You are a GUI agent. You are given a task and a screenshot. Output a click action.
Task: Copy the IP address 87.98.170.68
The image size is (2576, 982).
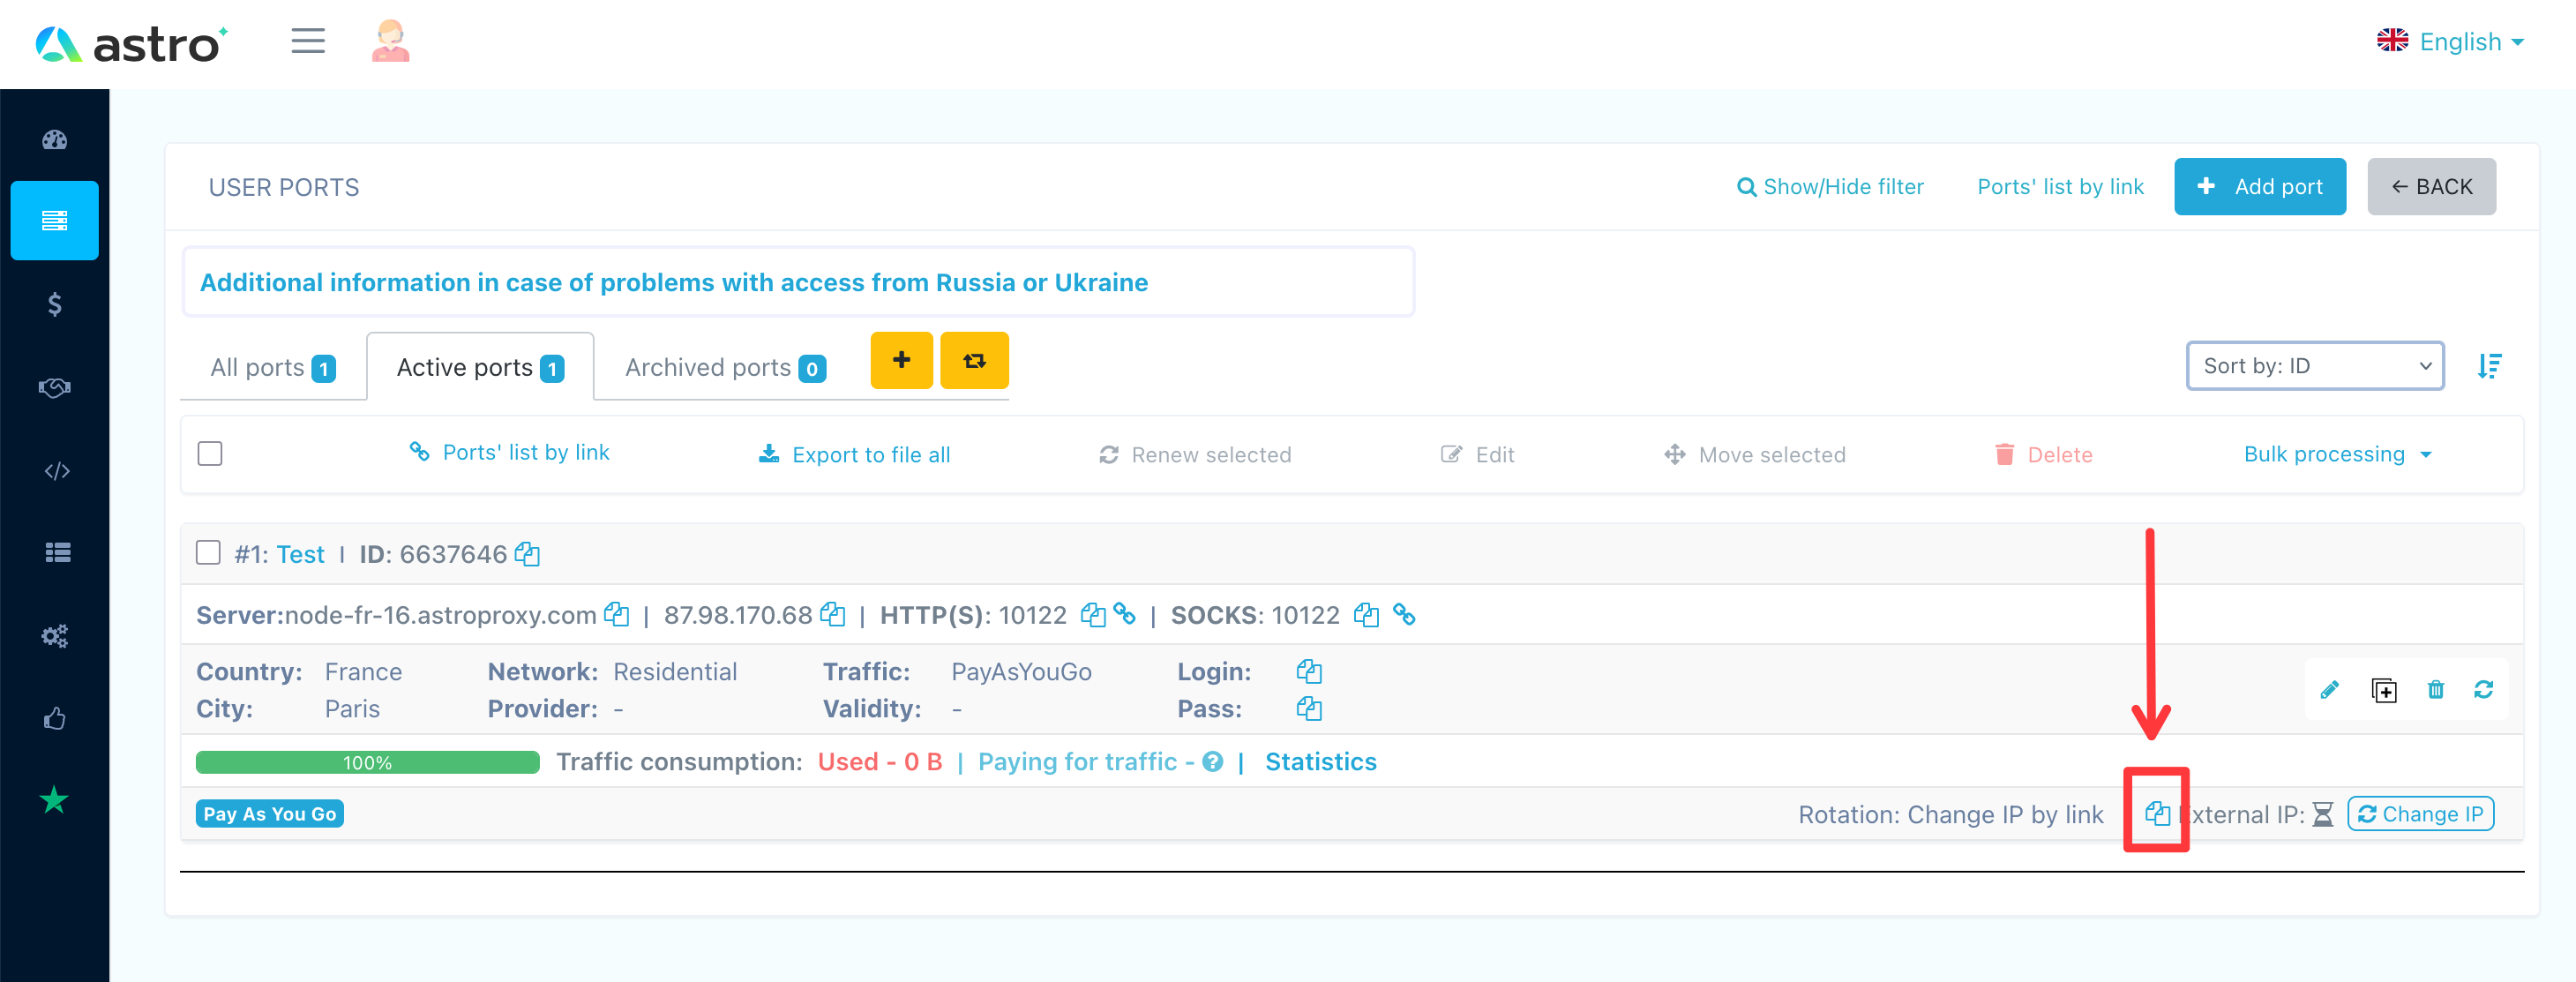[x=832, y=614]
